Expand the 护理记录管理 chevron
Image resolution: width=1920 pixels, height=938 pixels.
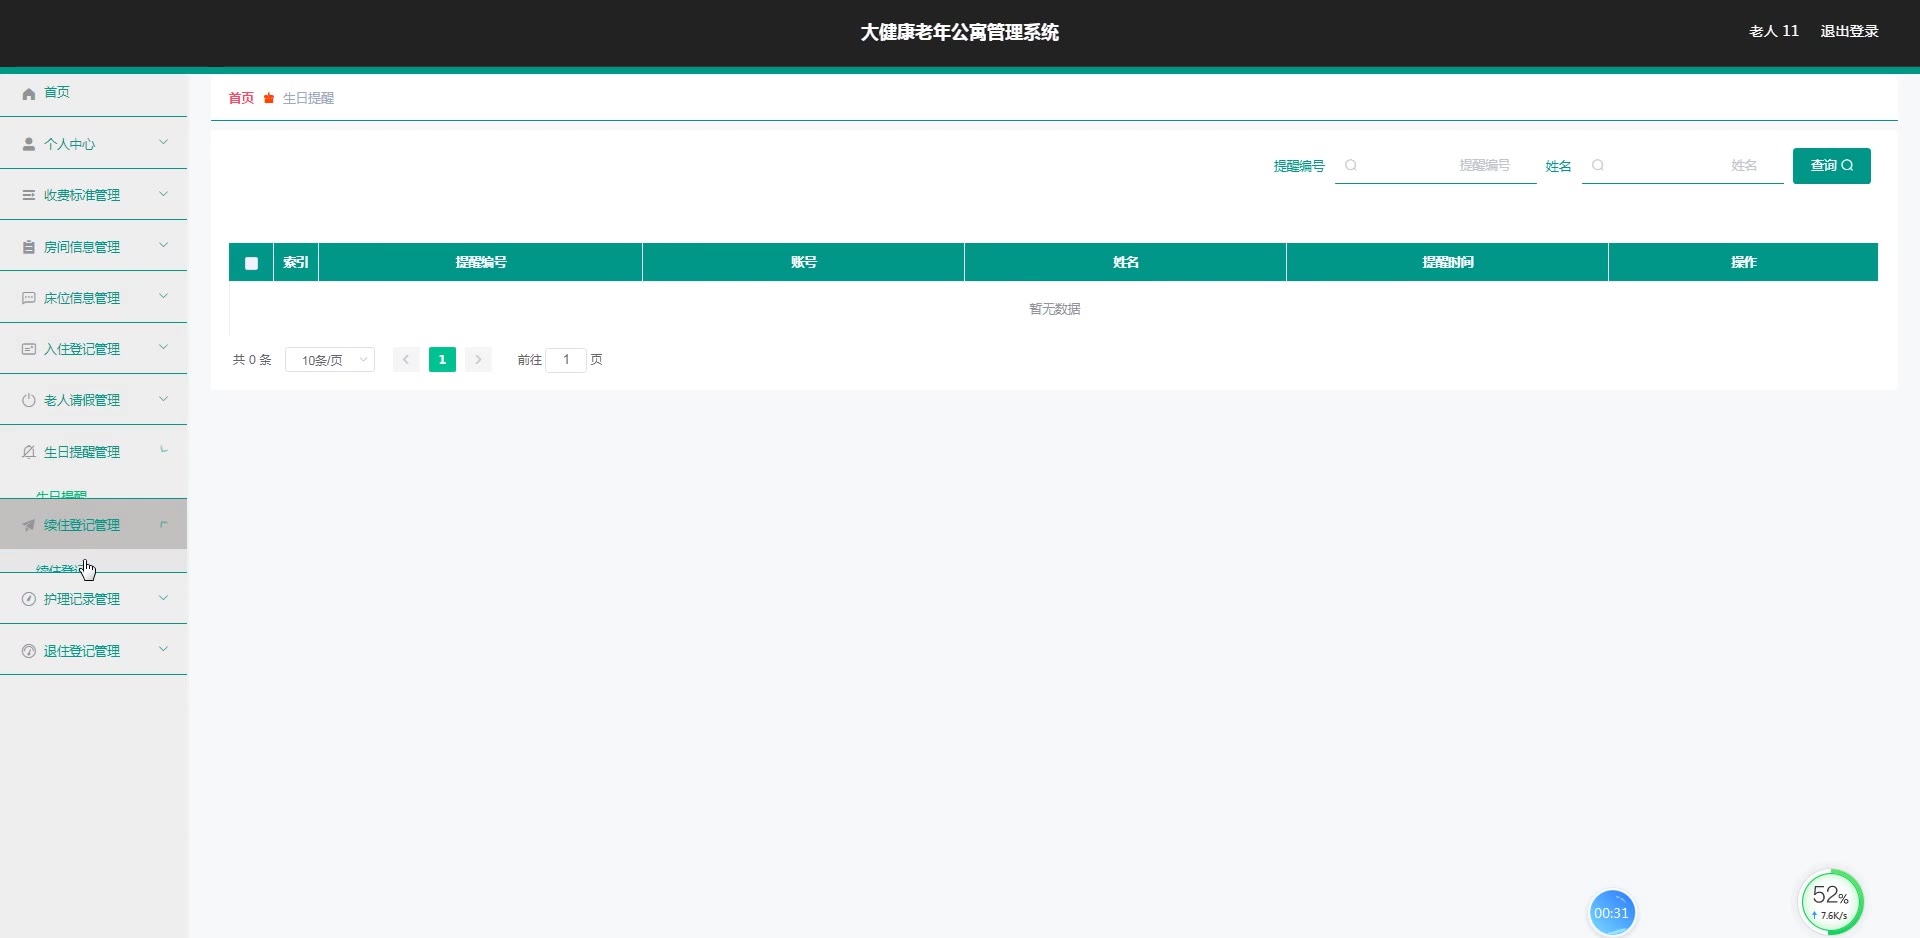164,598
